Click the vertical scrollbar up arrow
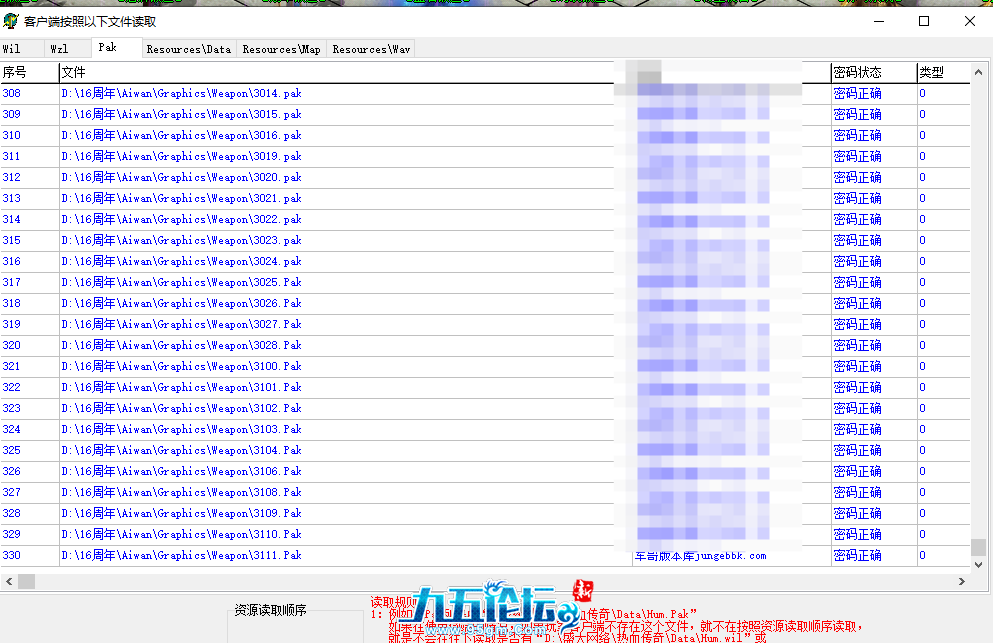The height and width of the screenshot is (643, 993). pos(978,72)
